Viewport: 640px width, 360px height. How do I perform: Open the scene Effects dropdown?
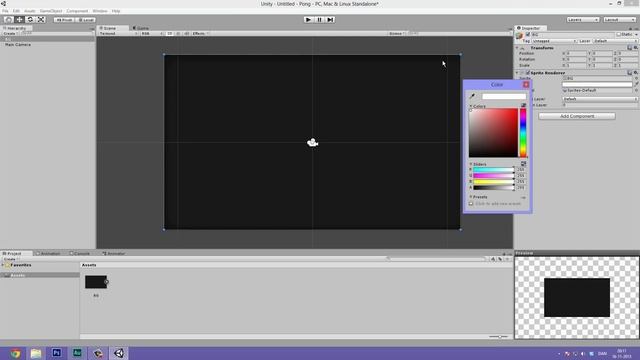pos(201,33)
